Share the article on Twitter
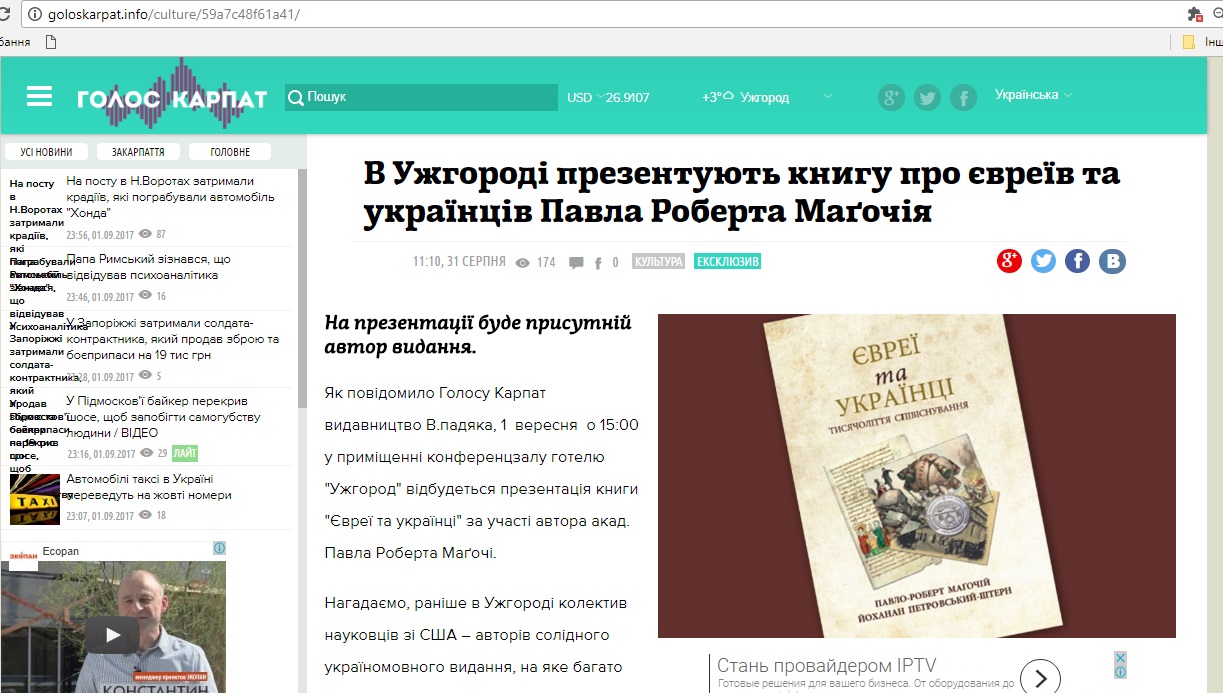Viewport: 1223px width, 693px height. click(1043, 261)
